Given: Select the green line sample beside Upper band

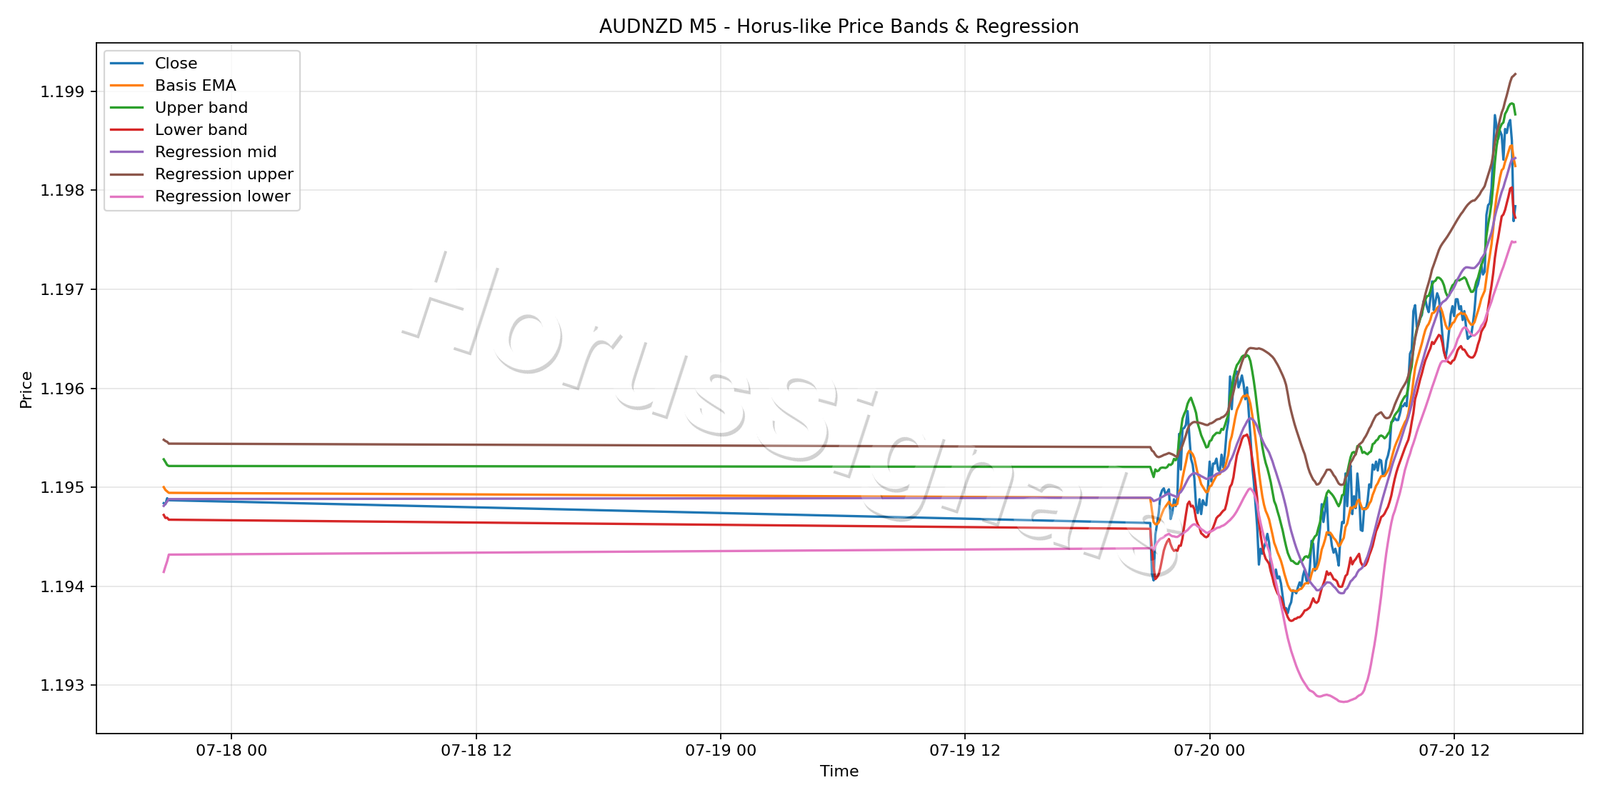Looking at the screenshot, I should [x=127, y=108].
